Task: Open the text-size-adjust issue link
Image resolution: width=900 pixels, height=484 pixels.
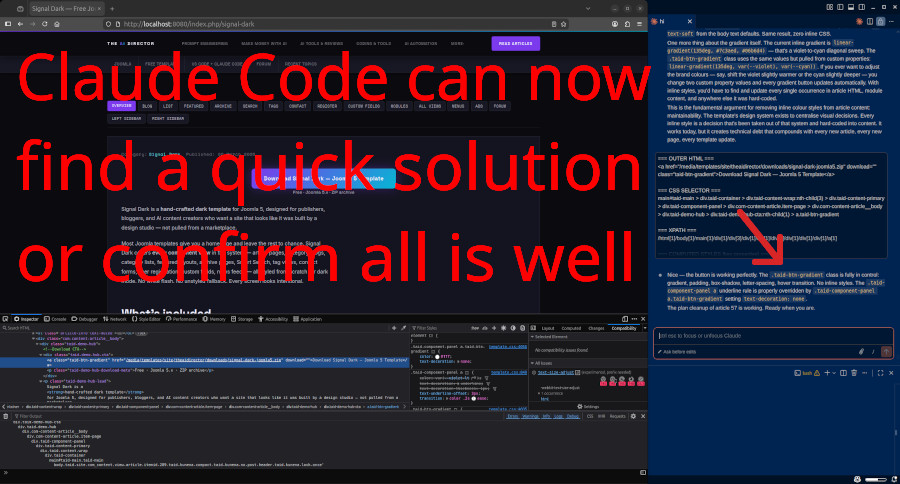Action: [x=556, y=373]
